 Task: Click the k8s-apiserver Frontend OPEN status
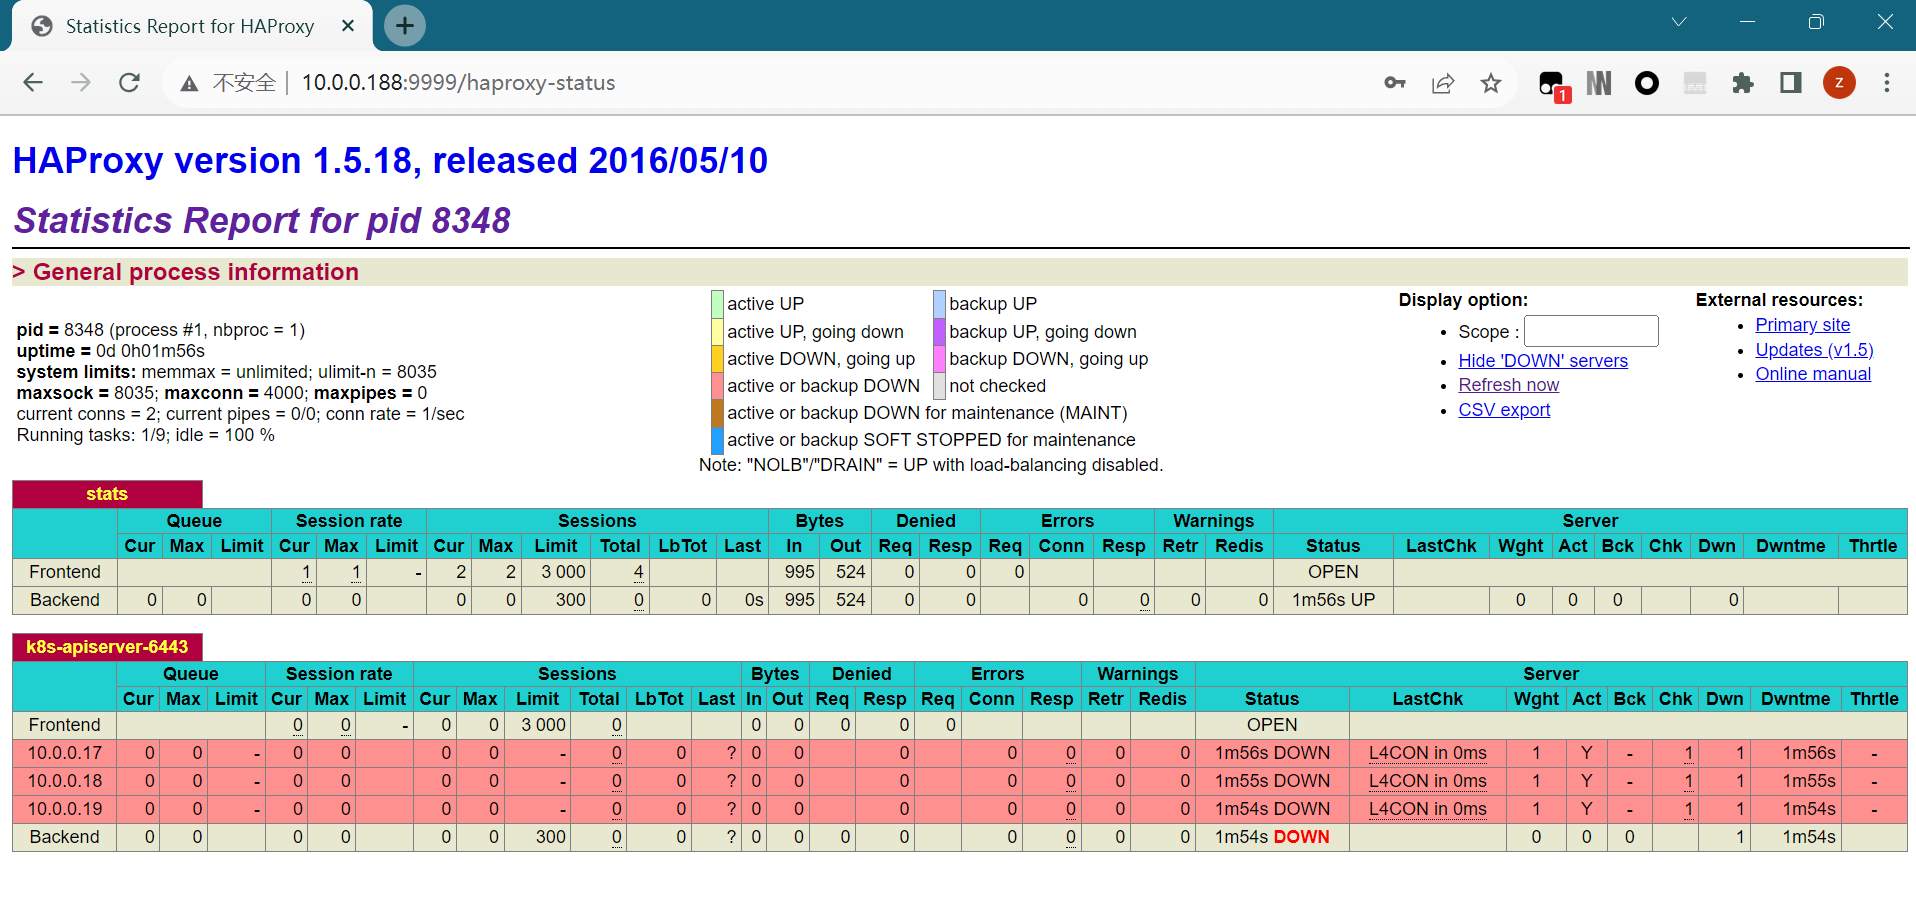1272,725
